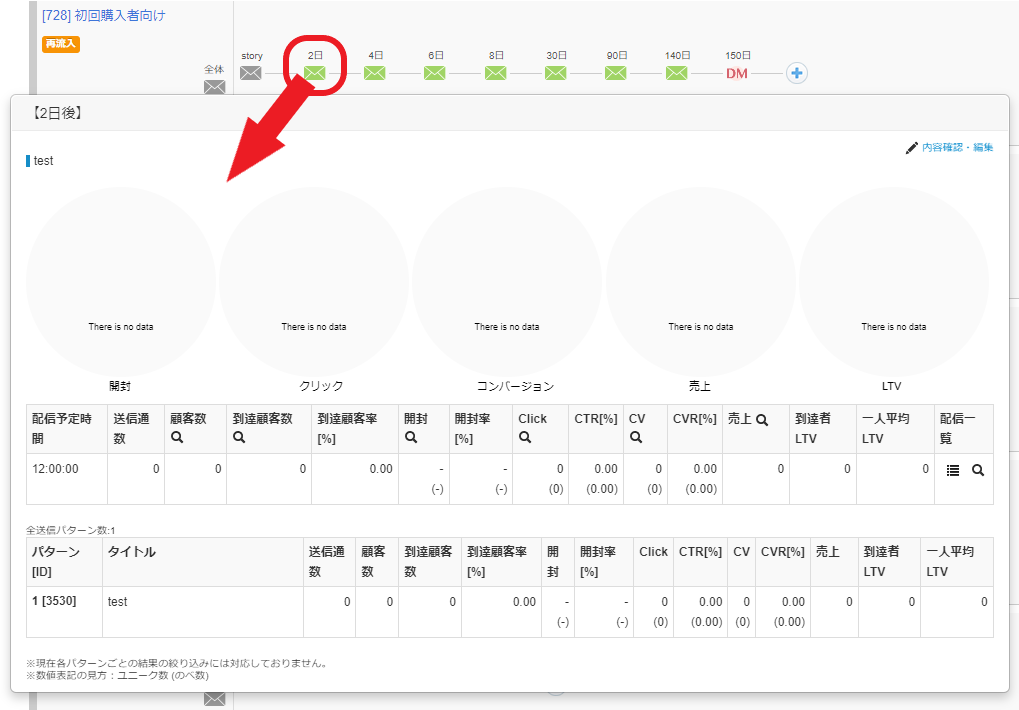Click magnifier under 顧客数 header
1019x710 pixels.
tap(176, 437)
